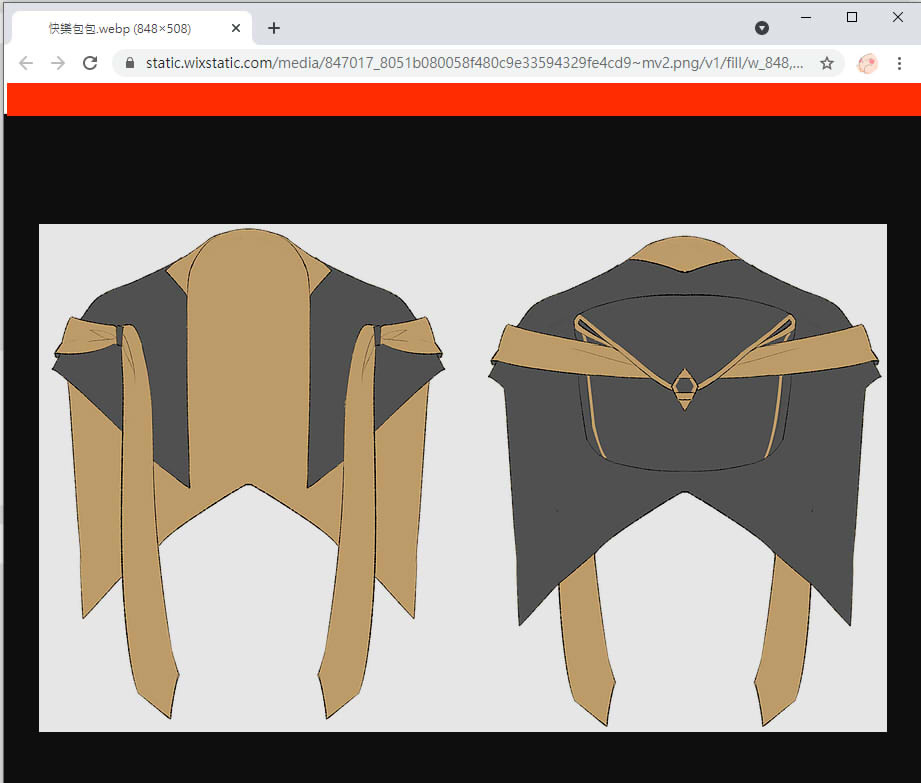Bookmark this page with the star
The width and height of the screenshot is (921, 783).
click(x=826, y=63)
